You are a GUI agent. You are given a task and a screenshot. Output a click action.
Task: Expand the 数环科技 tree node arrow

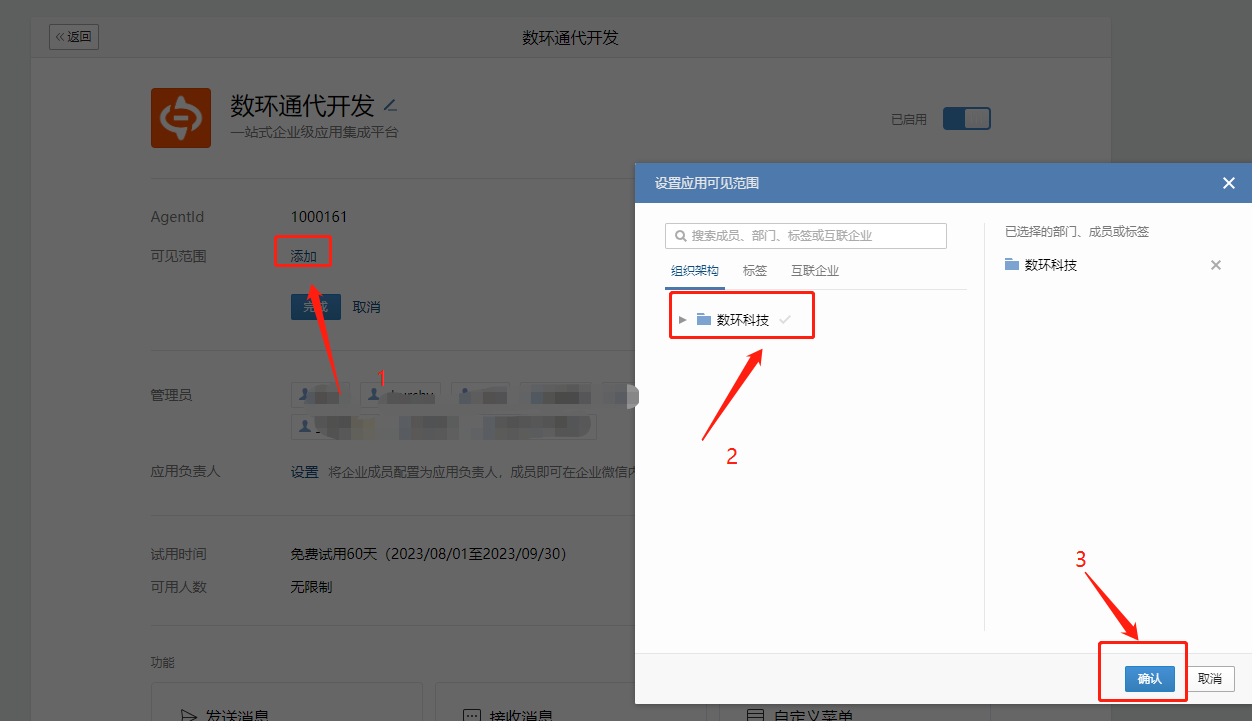point(683,320)
